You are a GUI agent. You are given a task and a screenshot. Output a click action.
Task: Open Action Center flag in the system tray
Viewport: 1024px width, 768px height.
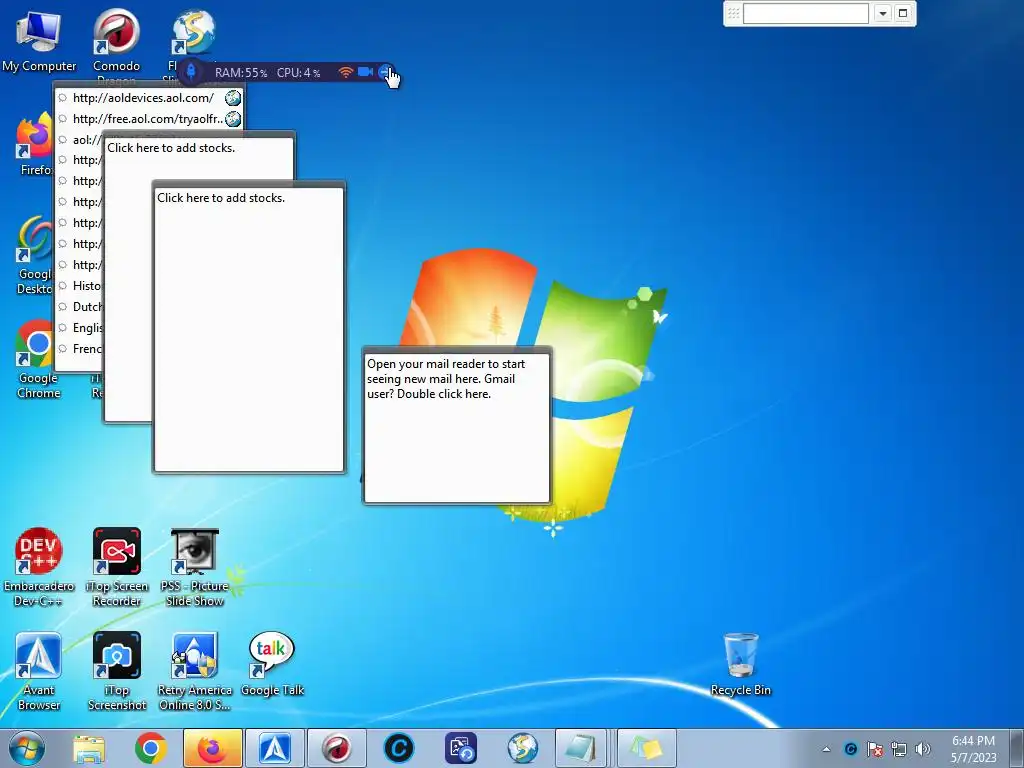point(874,749)
